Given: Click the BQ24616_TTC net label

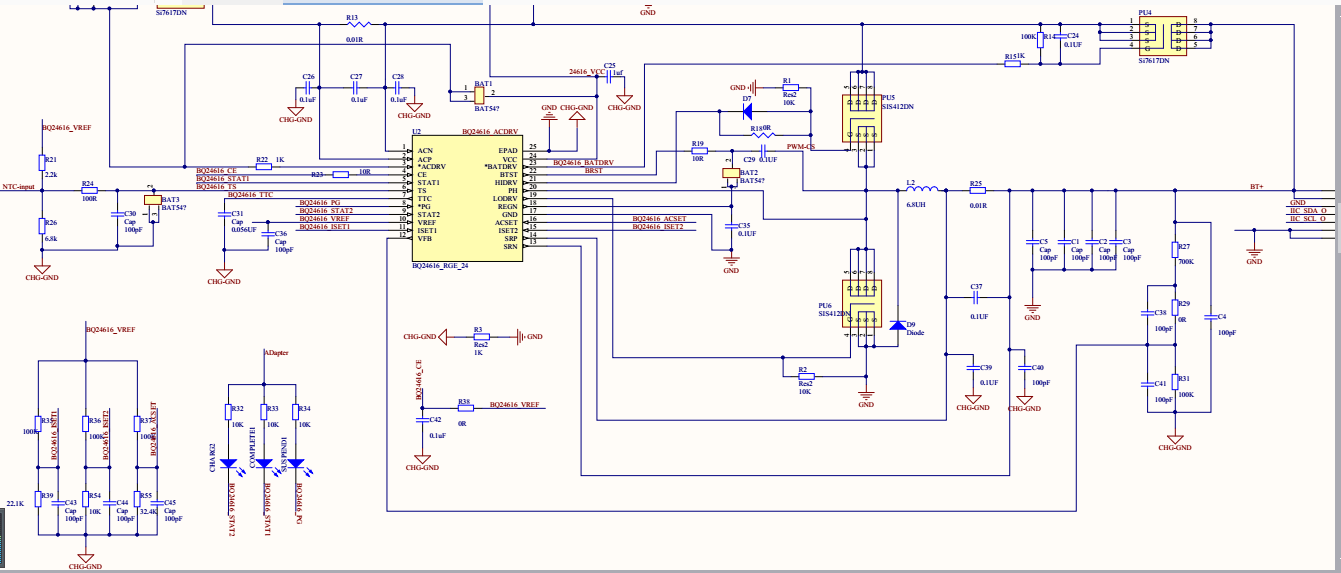Looking at the screenshot, I should pyautogui.click(x=250, y=195).
